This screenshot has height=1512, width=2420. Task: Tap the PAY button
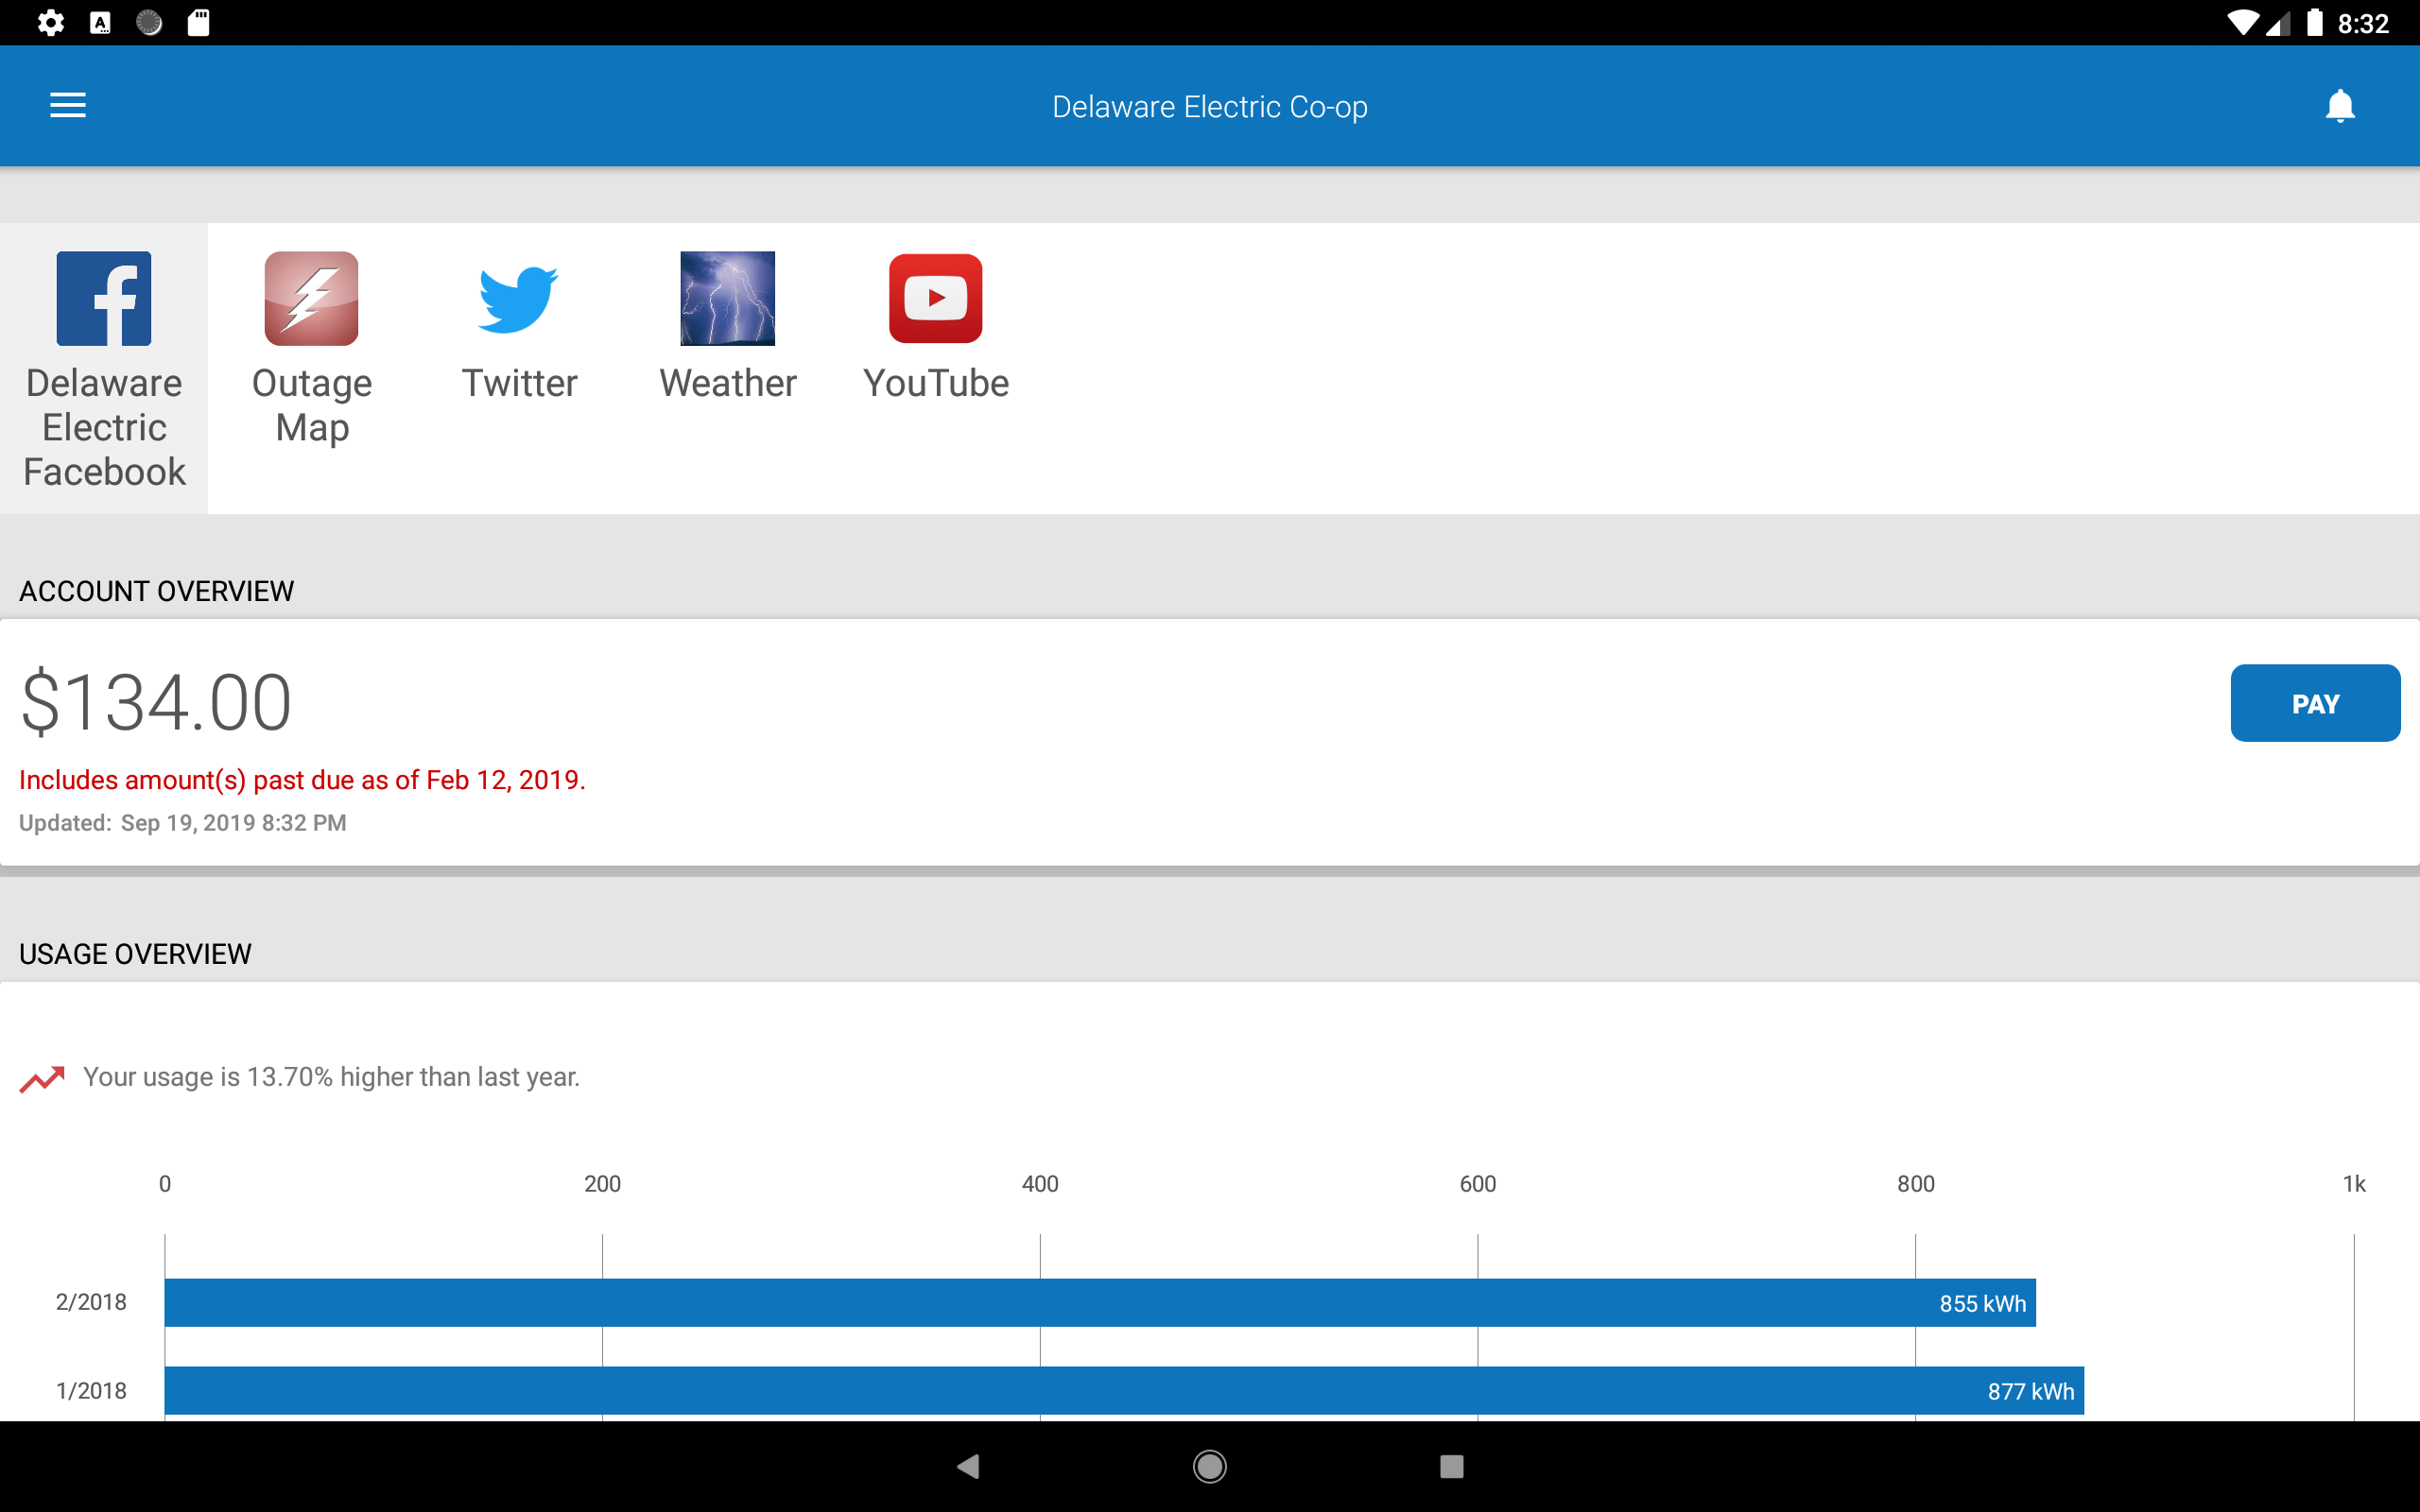pos(2314,703)
